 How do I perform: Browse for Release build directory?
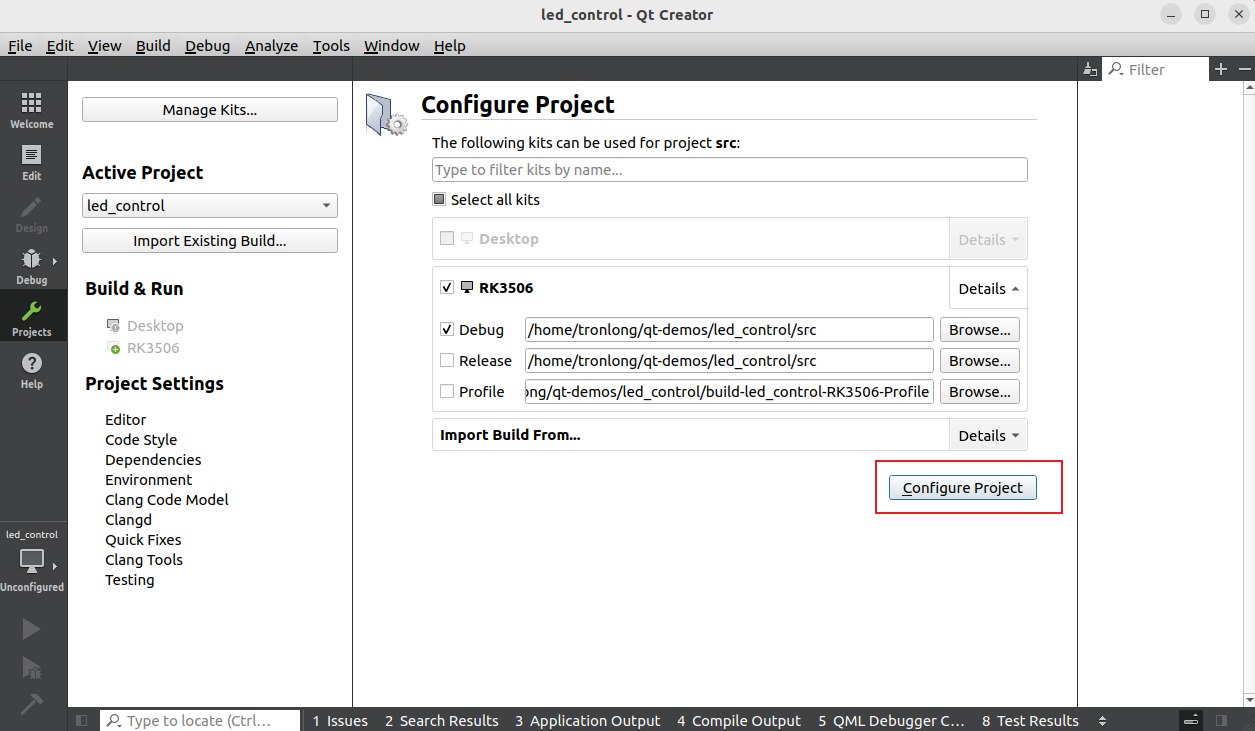pyautogui.click(x=980, y=360)
